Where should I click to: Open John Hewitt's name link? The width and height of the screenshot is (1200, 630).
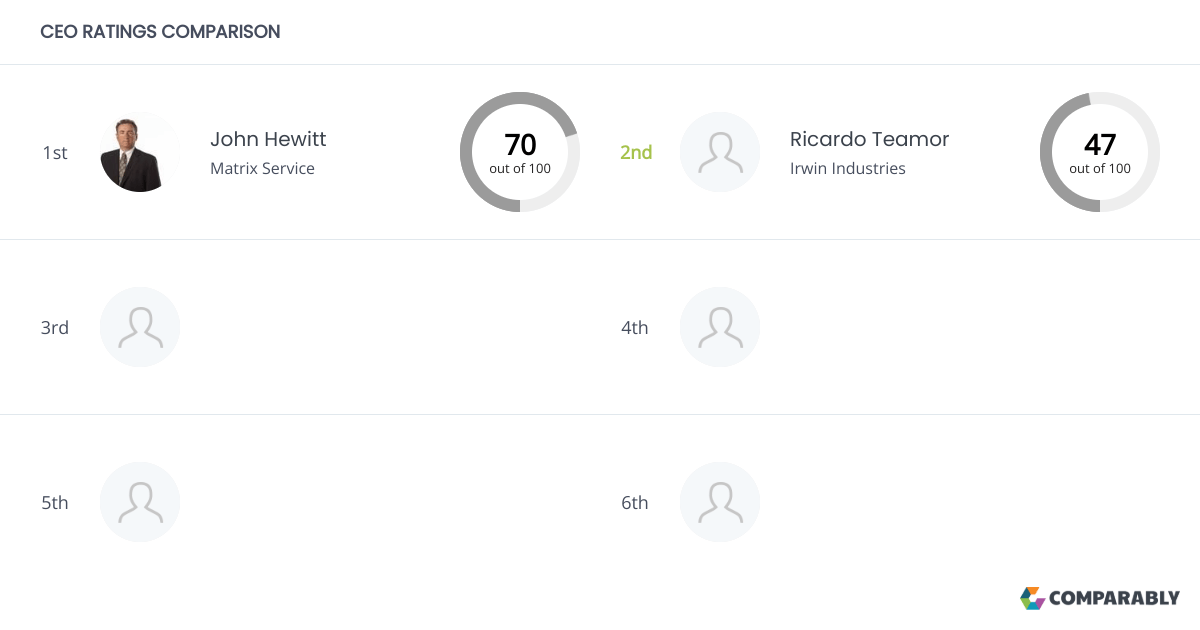tap(268, 139)
